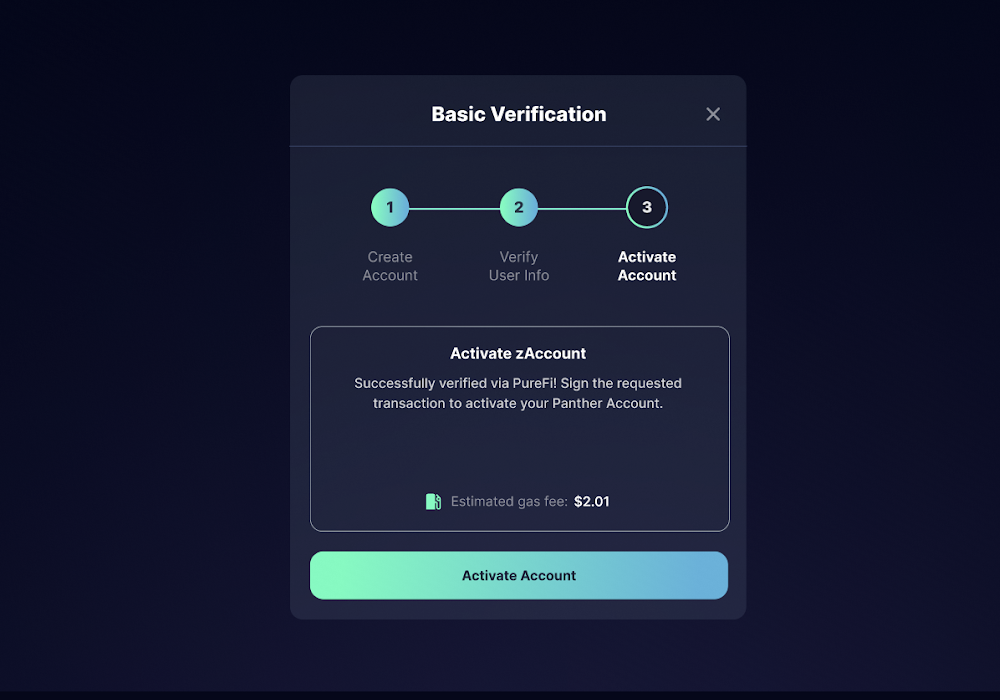This screenshot has width=1000, height=700.
Task: Click the $2.01 gas fee amount
Action: (x=592, y=502)
